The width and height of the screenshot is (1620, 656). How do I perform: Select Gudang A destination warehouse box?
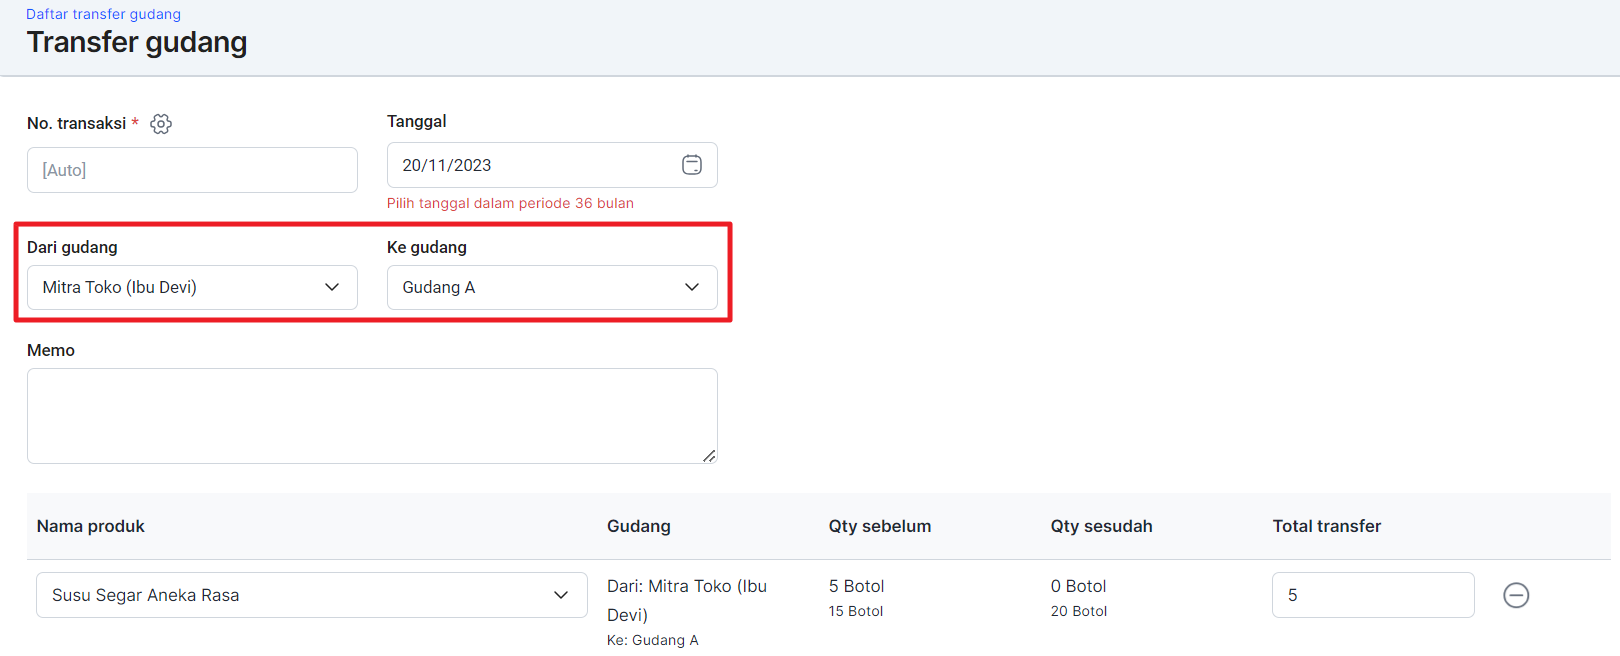(552, 287)
